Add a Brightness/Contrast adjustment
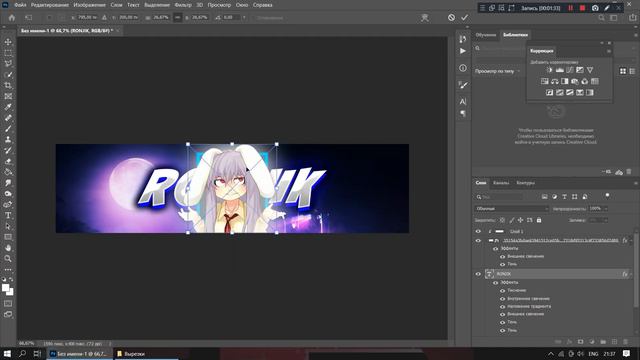Screen dimensions: 640x360 click(549, 70)
